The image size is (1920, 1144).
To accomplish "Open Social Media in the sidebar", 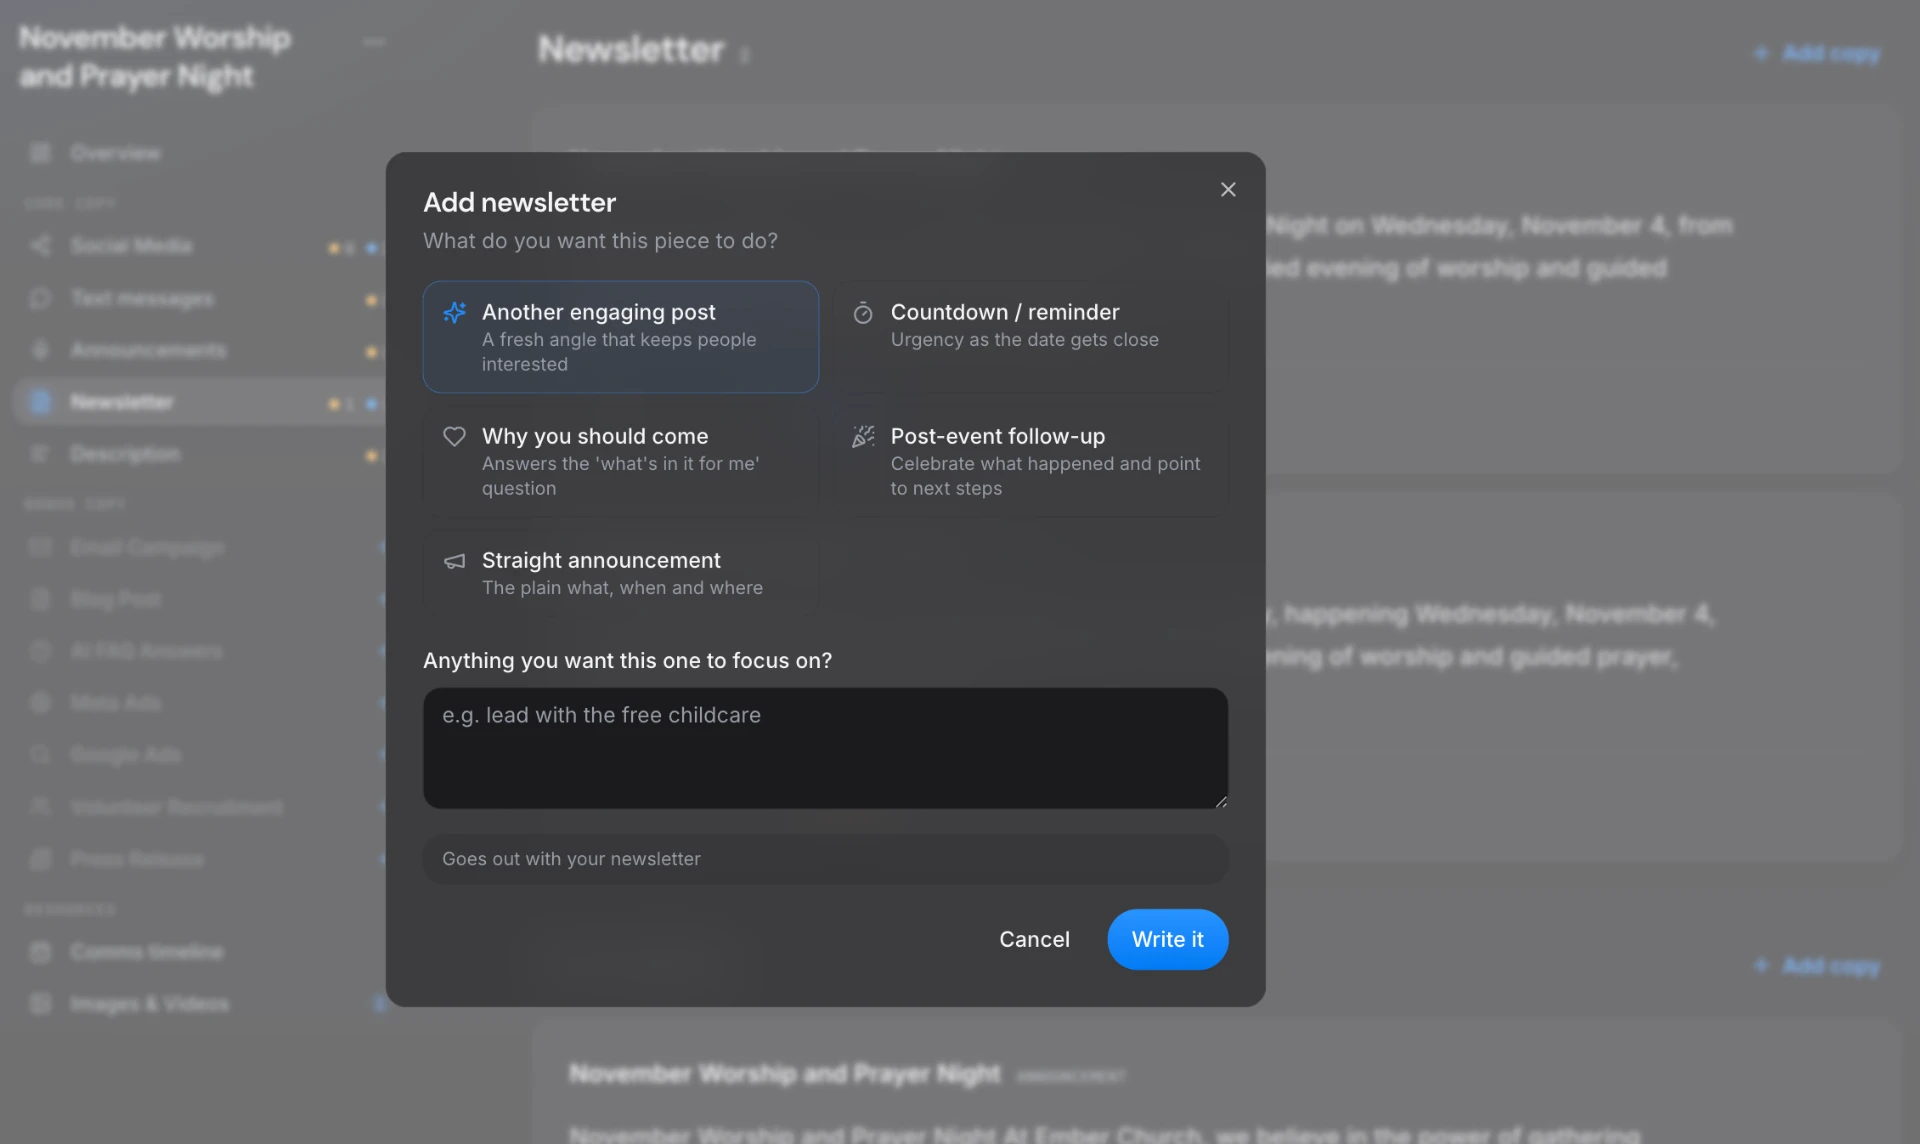I will click(x=200, y=246).
